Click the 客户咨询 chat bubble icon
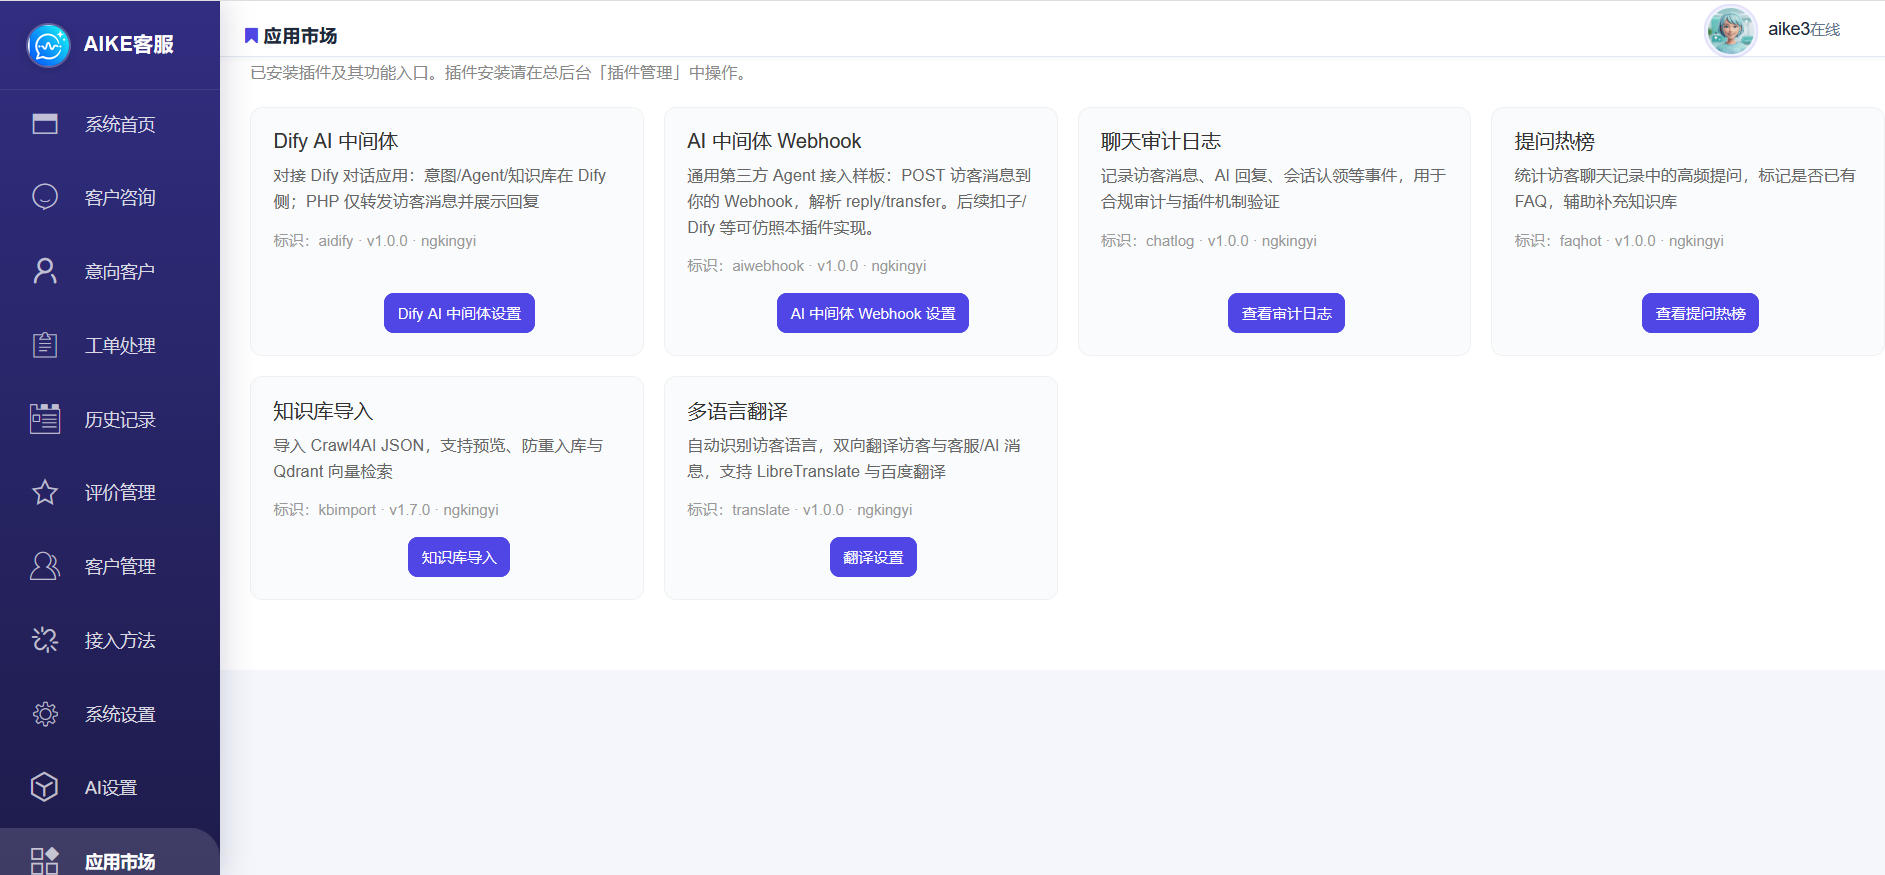Image resolution: width=1885 pixels, height=875 pixels. coord(45,197)
